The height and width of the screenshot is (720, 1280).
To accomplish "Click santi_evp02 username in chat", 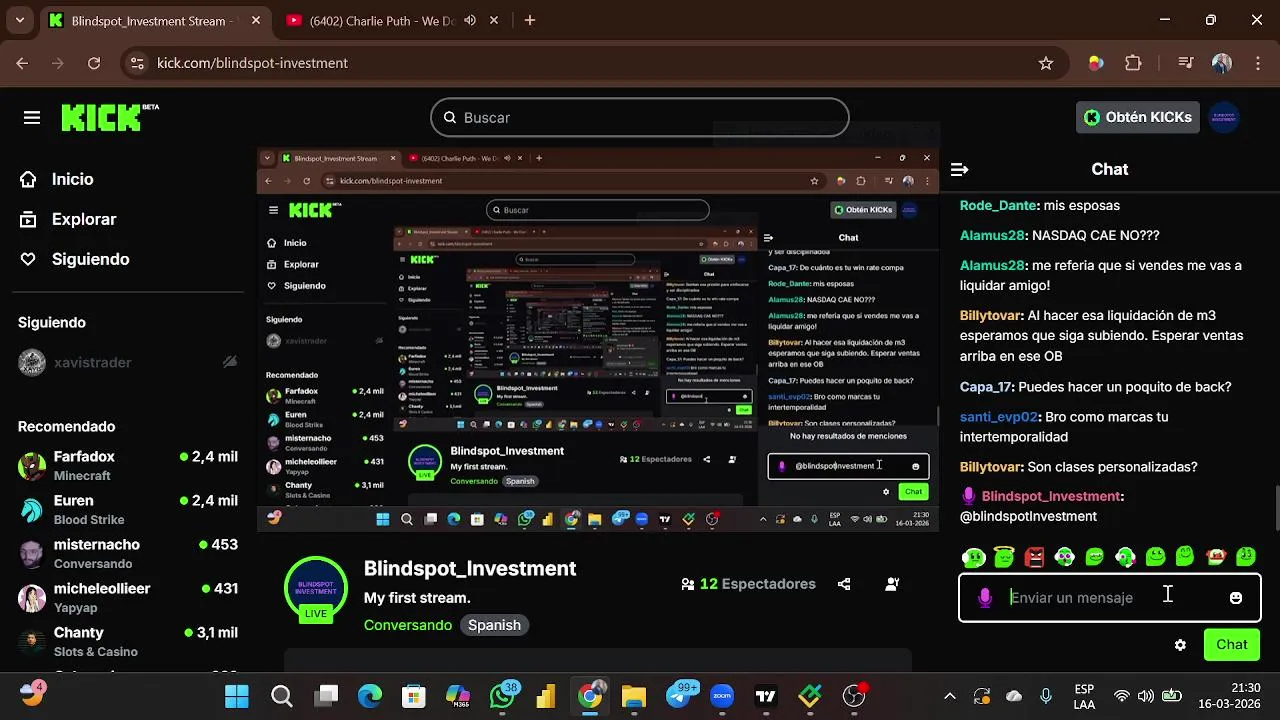I will click(x=999, y=417).
